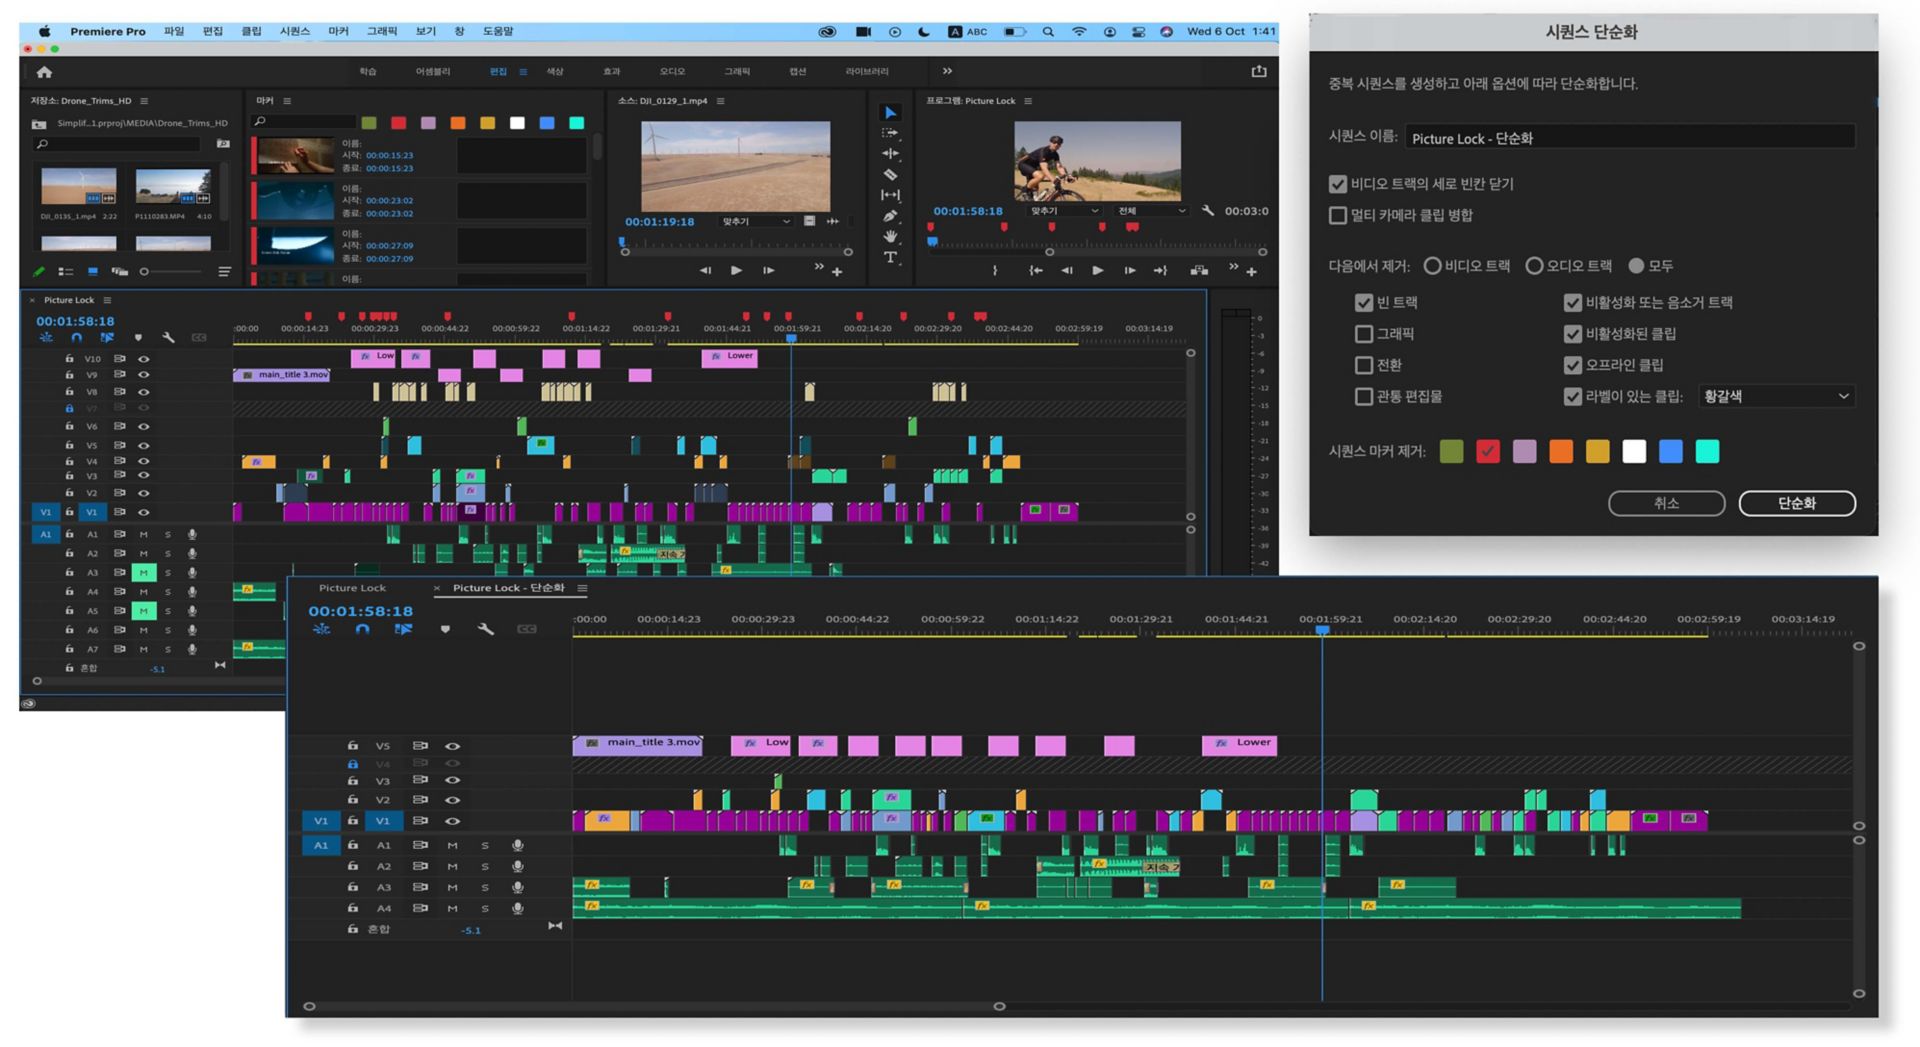Select the Hand tool
1920x1047 pixels.
tap(890, 237)
